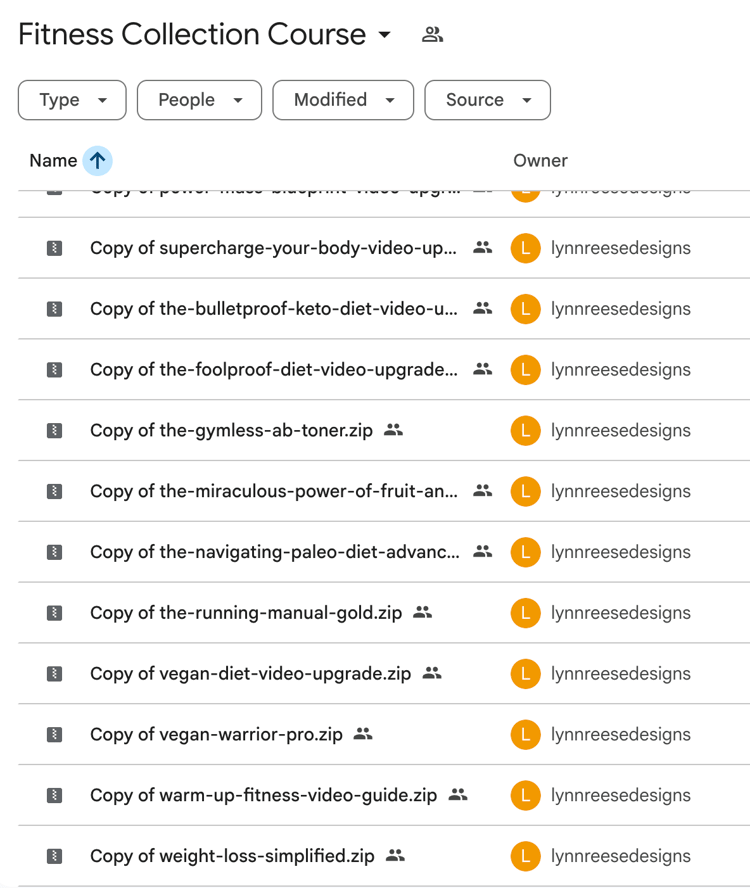750x888 pixels.
Task: Click owner avatar on bulletproof-keto-diet row
Action: [525, 309]
